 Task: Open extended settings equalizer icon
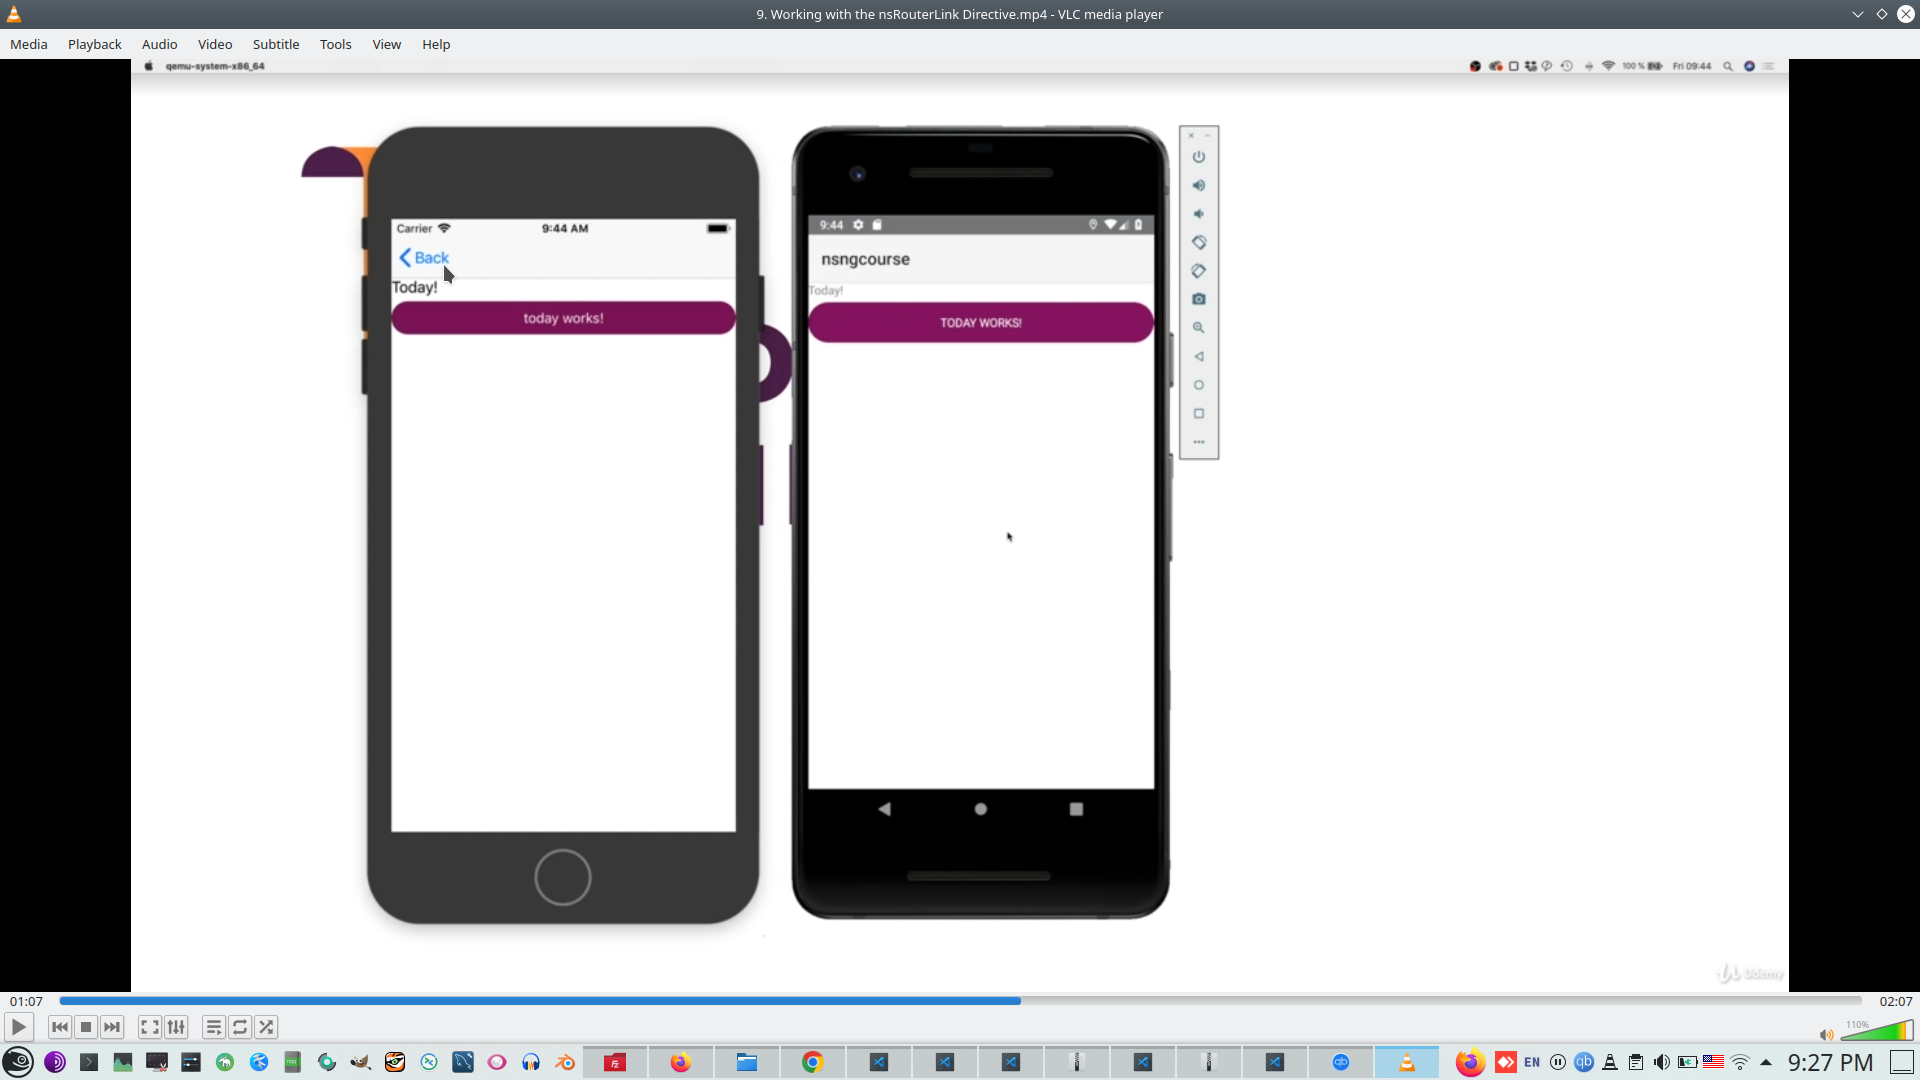[x=176, y=1027]
